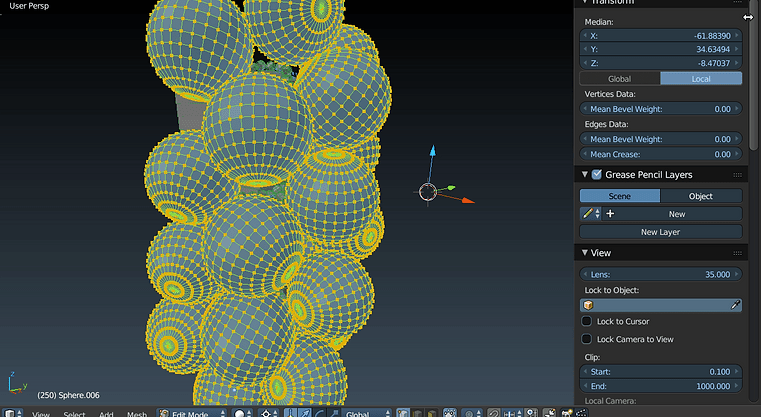The width and height of the screenshot is (761, 417).
Task: Click the vertices Mean Bevel Weight slider
Action: pos(661,109)
